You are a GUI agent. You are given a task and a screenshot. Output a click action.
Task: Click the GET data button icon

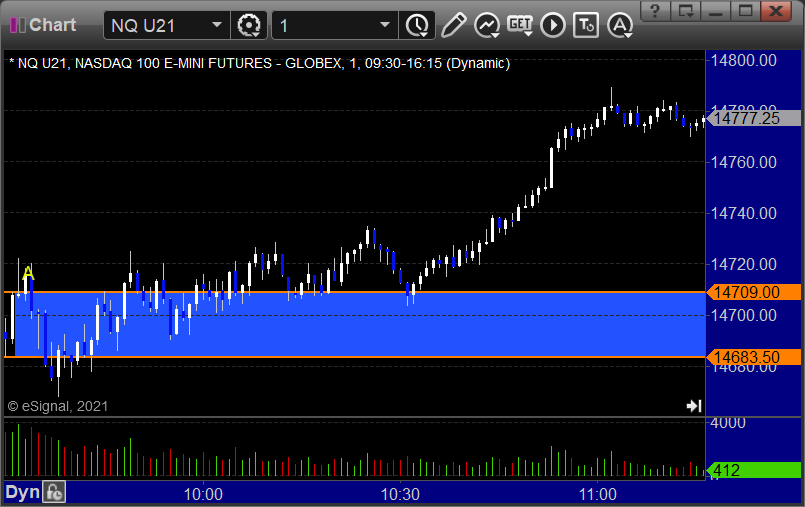tap(520, 25)
